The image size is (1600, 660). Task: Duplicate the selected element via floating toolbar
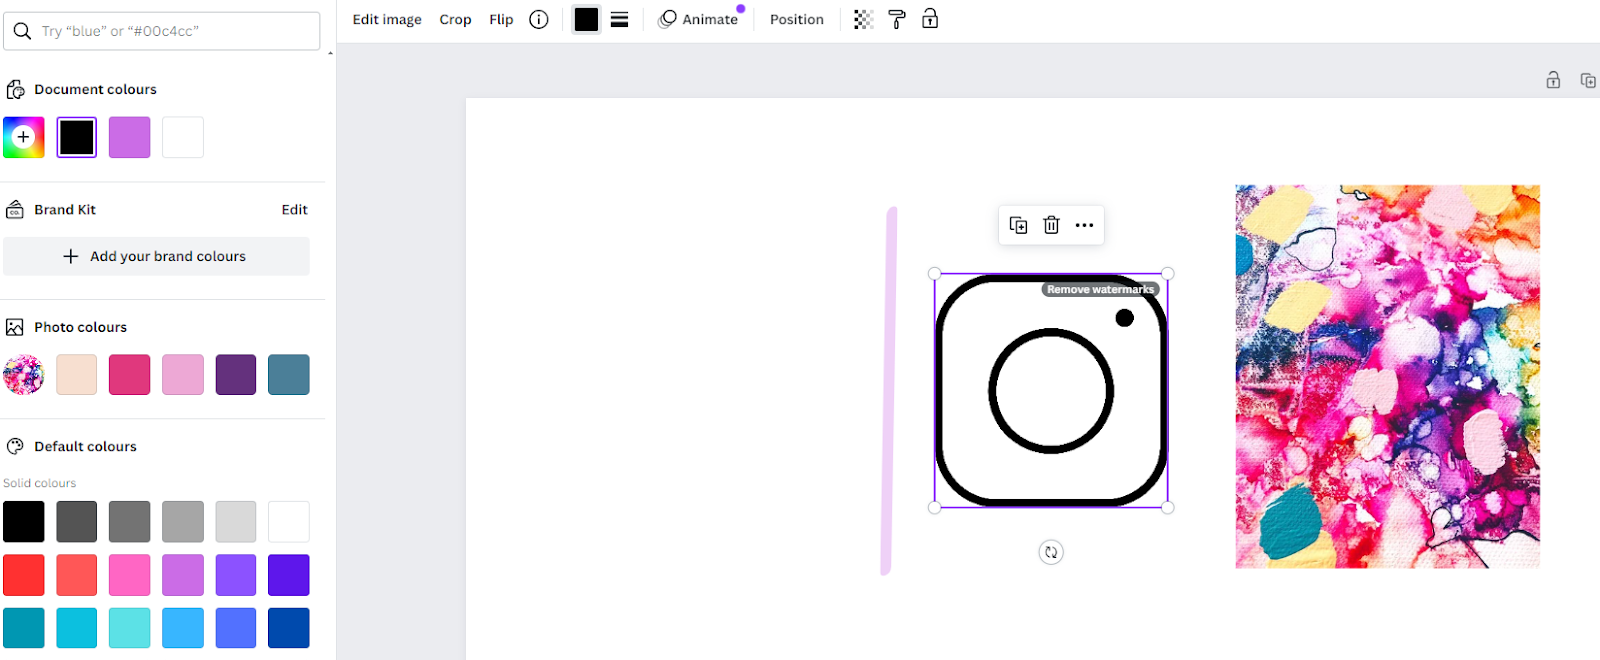pyautogui.click(x=1018, y=225)
